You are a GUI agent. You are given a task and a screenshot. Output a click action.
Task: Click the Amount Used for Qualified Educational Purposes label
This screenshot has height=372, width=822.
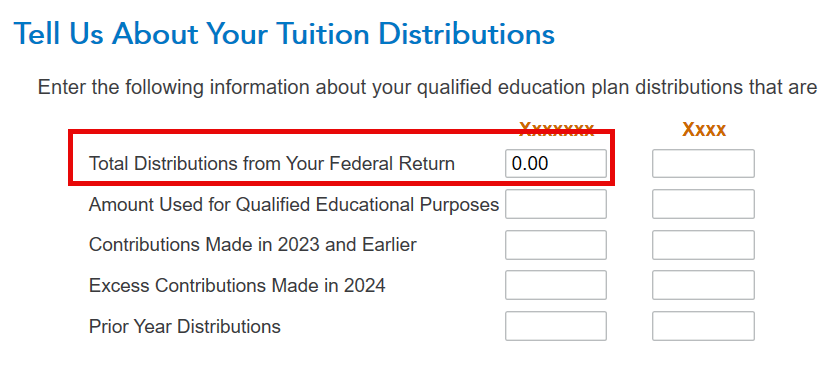pyautogui.click(x=294, y=204)
